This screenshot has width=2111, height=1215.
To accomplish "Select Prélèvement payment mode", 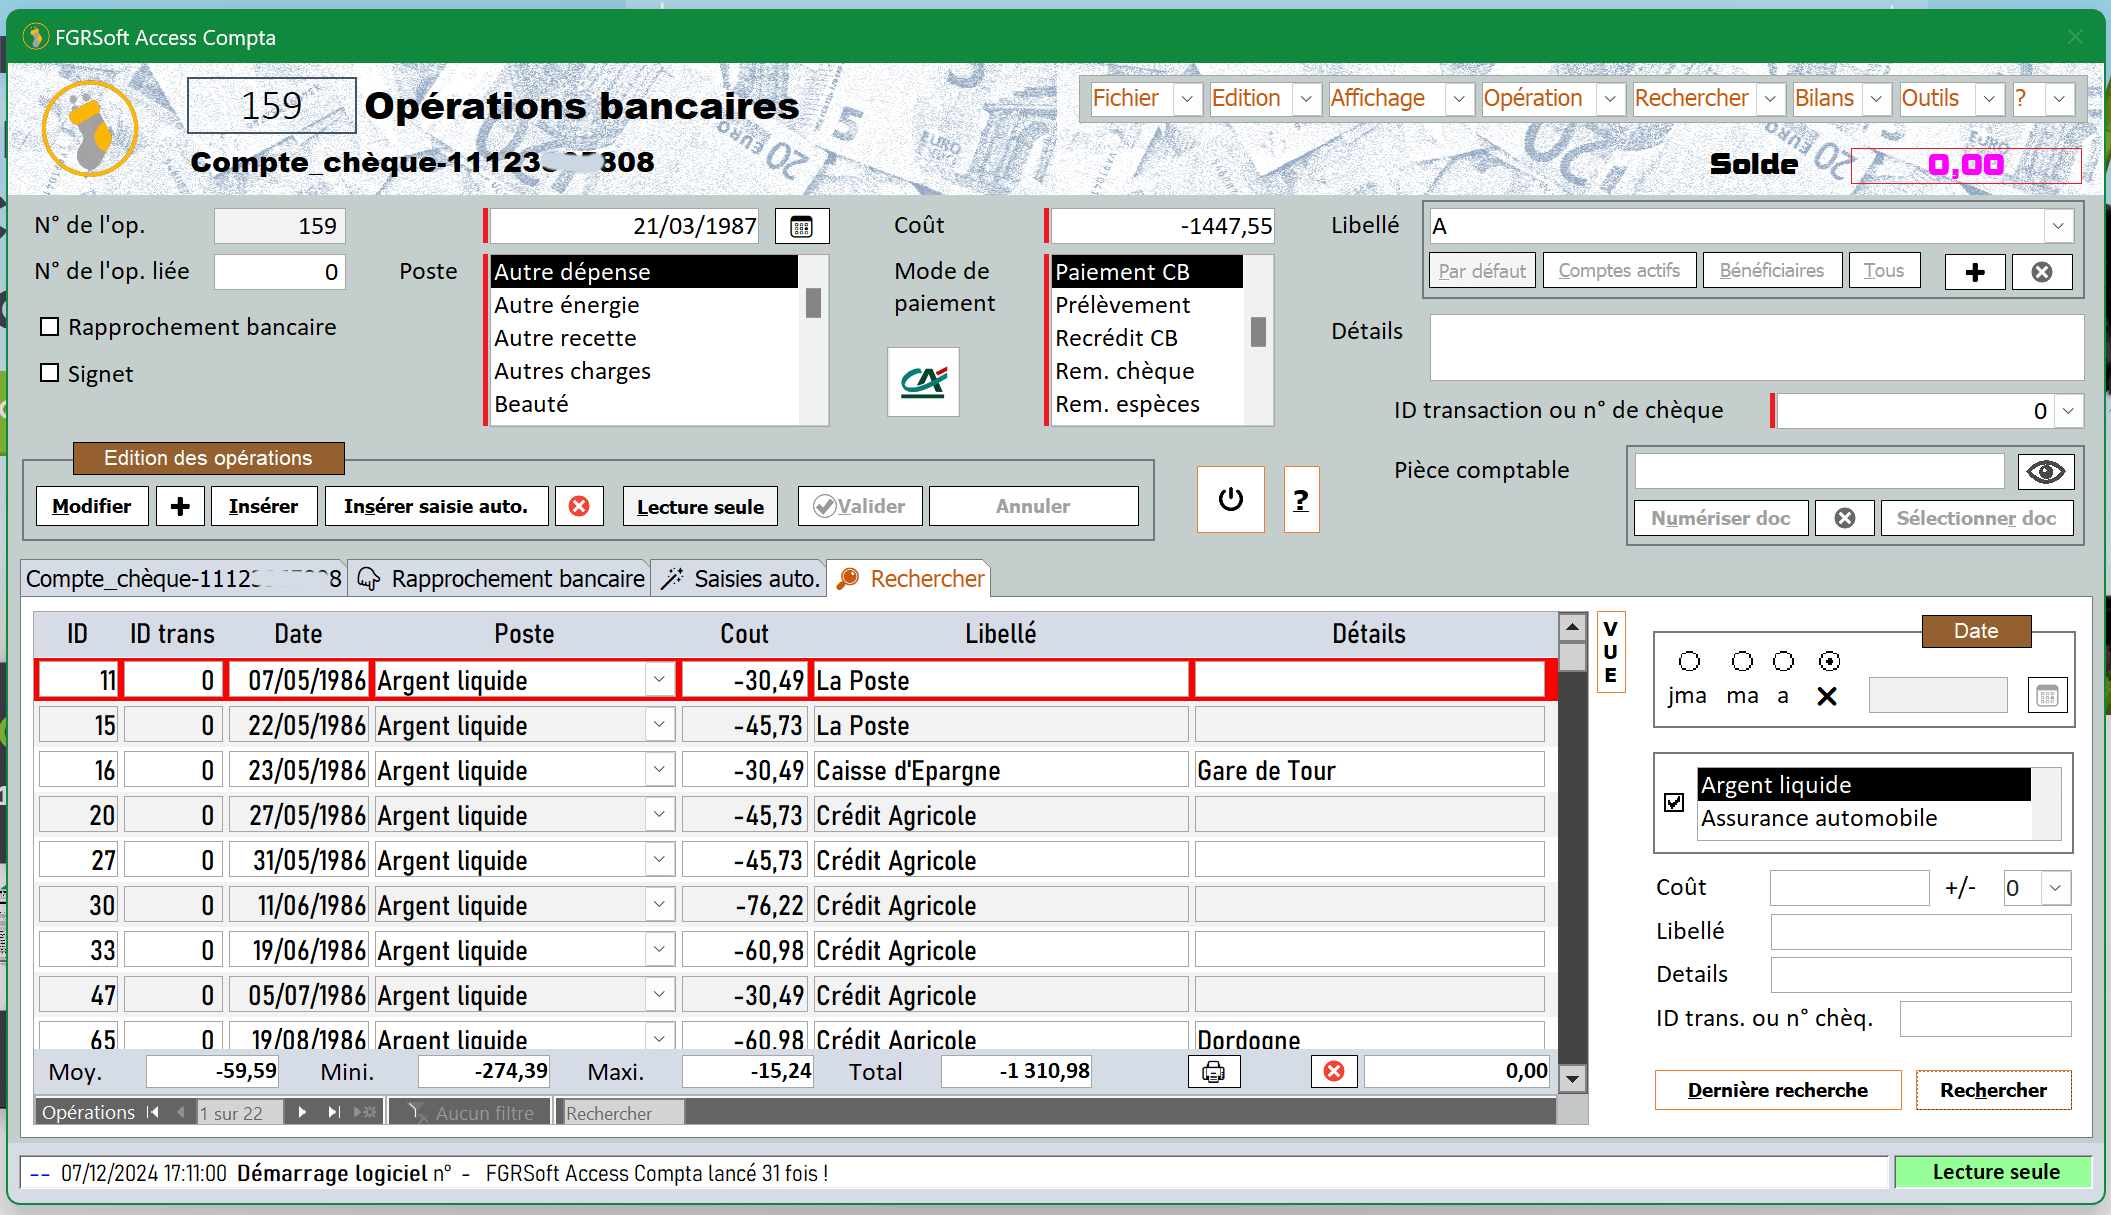I will pyautogui.click(x=1146, y=305).
